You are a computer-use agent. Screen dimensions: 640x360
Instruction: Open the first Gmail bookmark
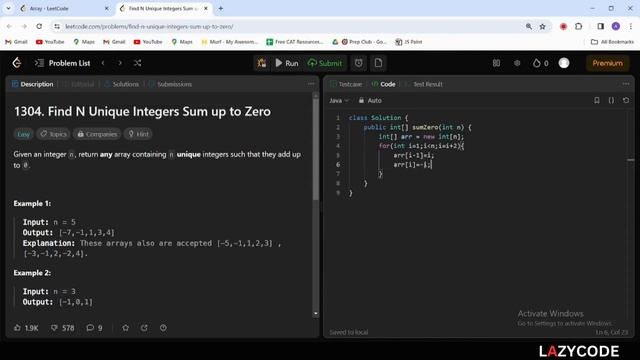[16, 42]
